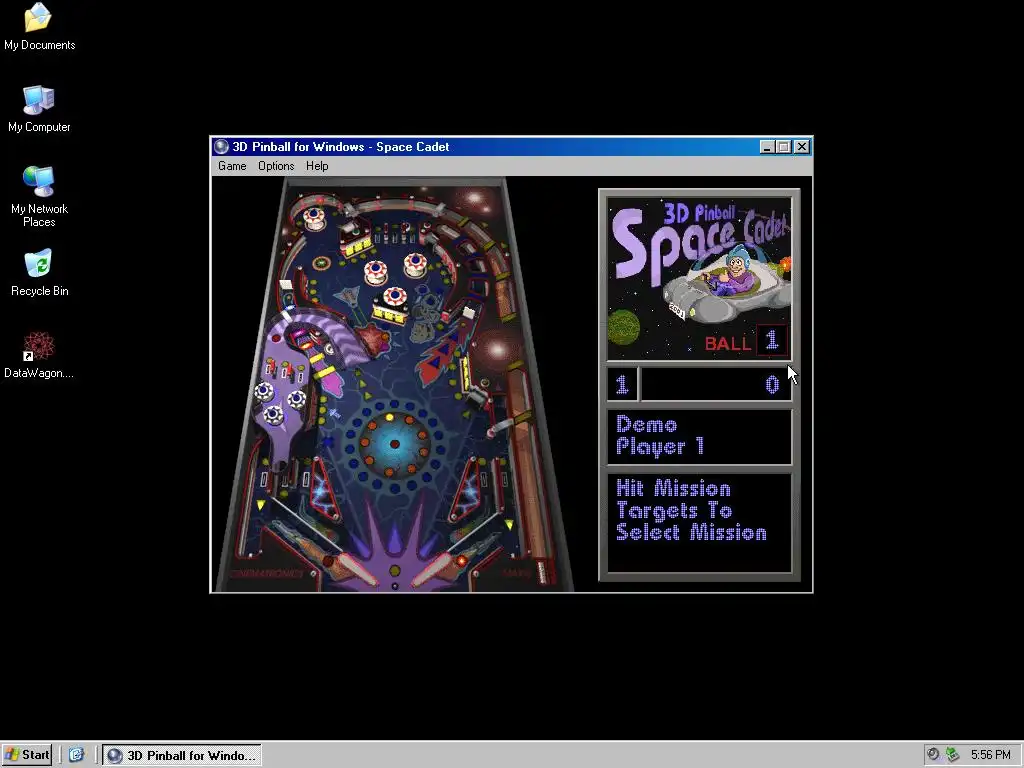Select the Recycle Bin icon
The width and height of the screenshot is (1024, 768).
pyautogui.click(x=39, y=273)
